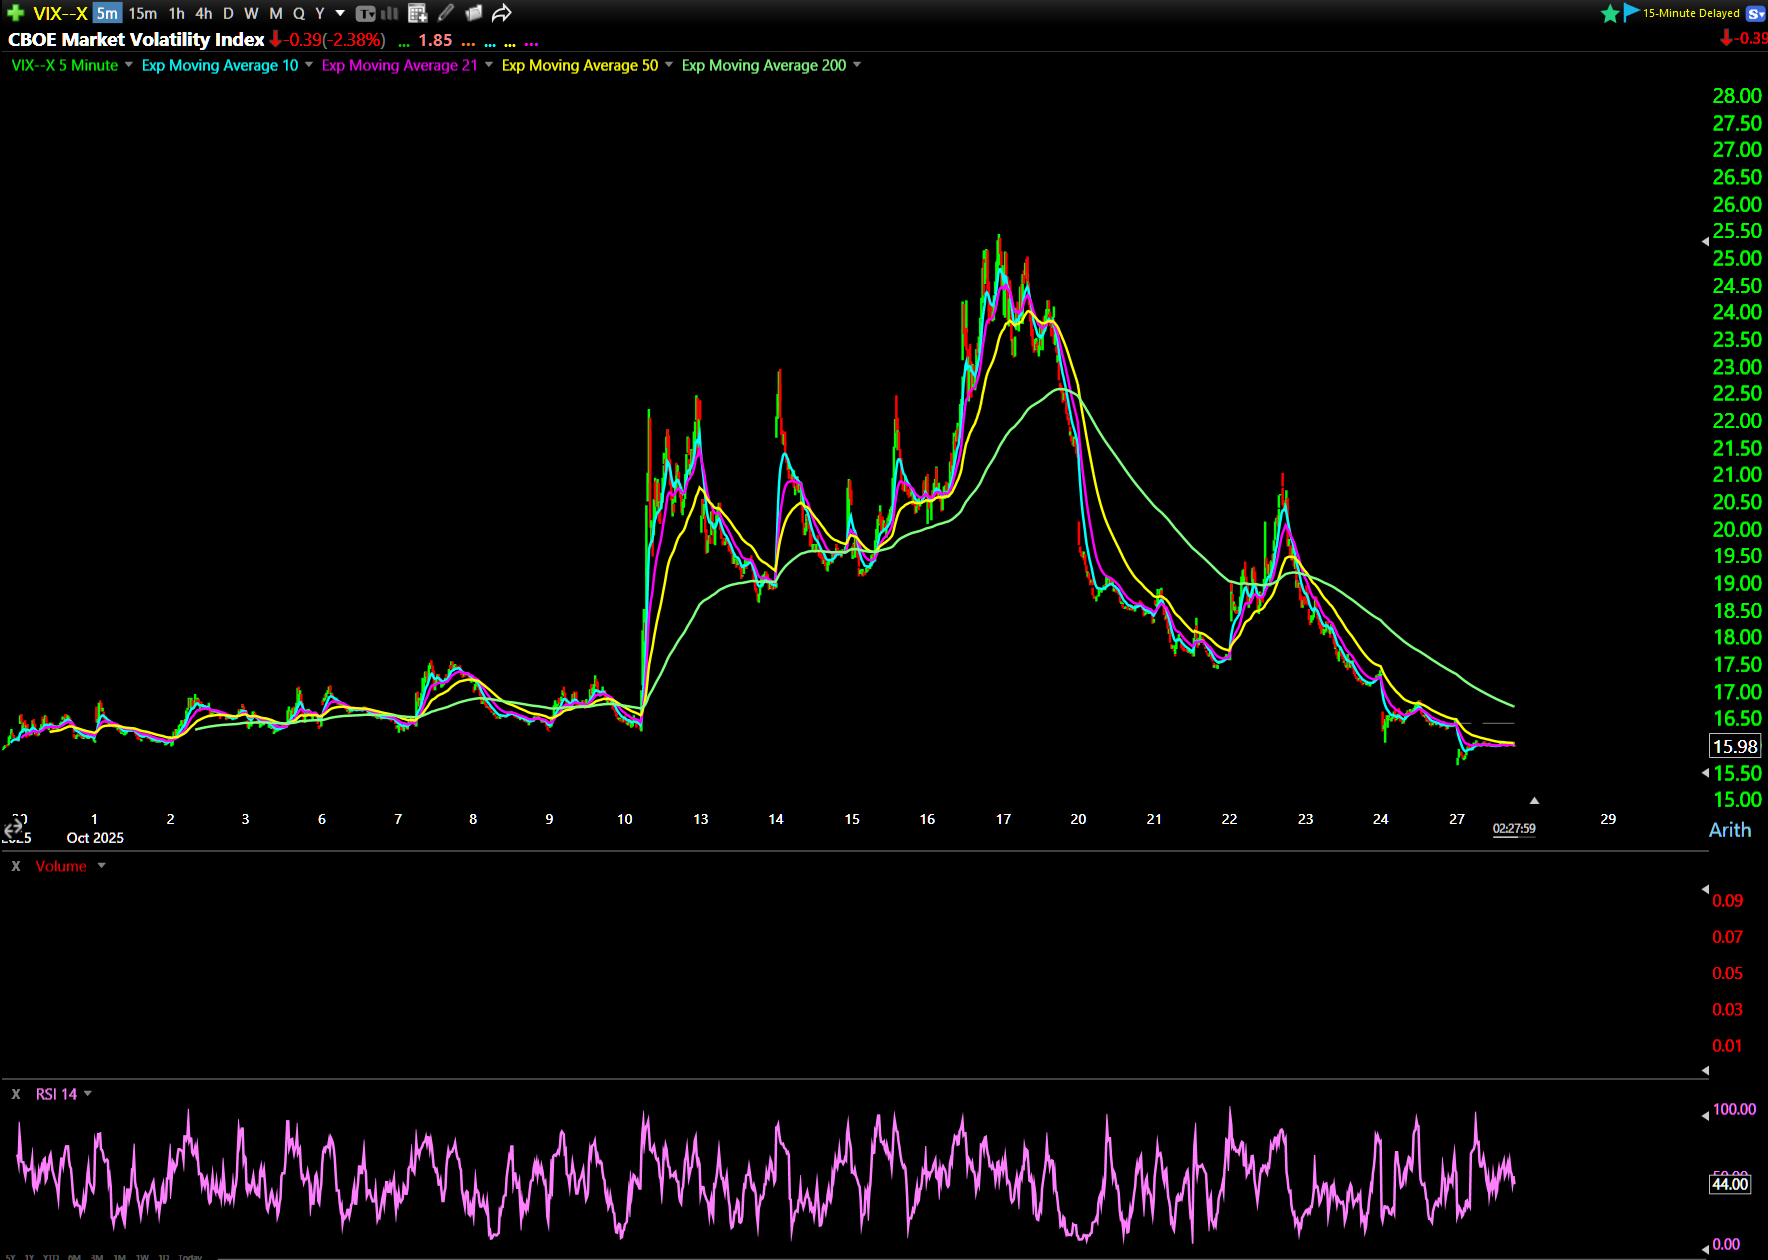1768x1260 pixels.
Task: Click the share arrow icon
Action: [502, 13]
